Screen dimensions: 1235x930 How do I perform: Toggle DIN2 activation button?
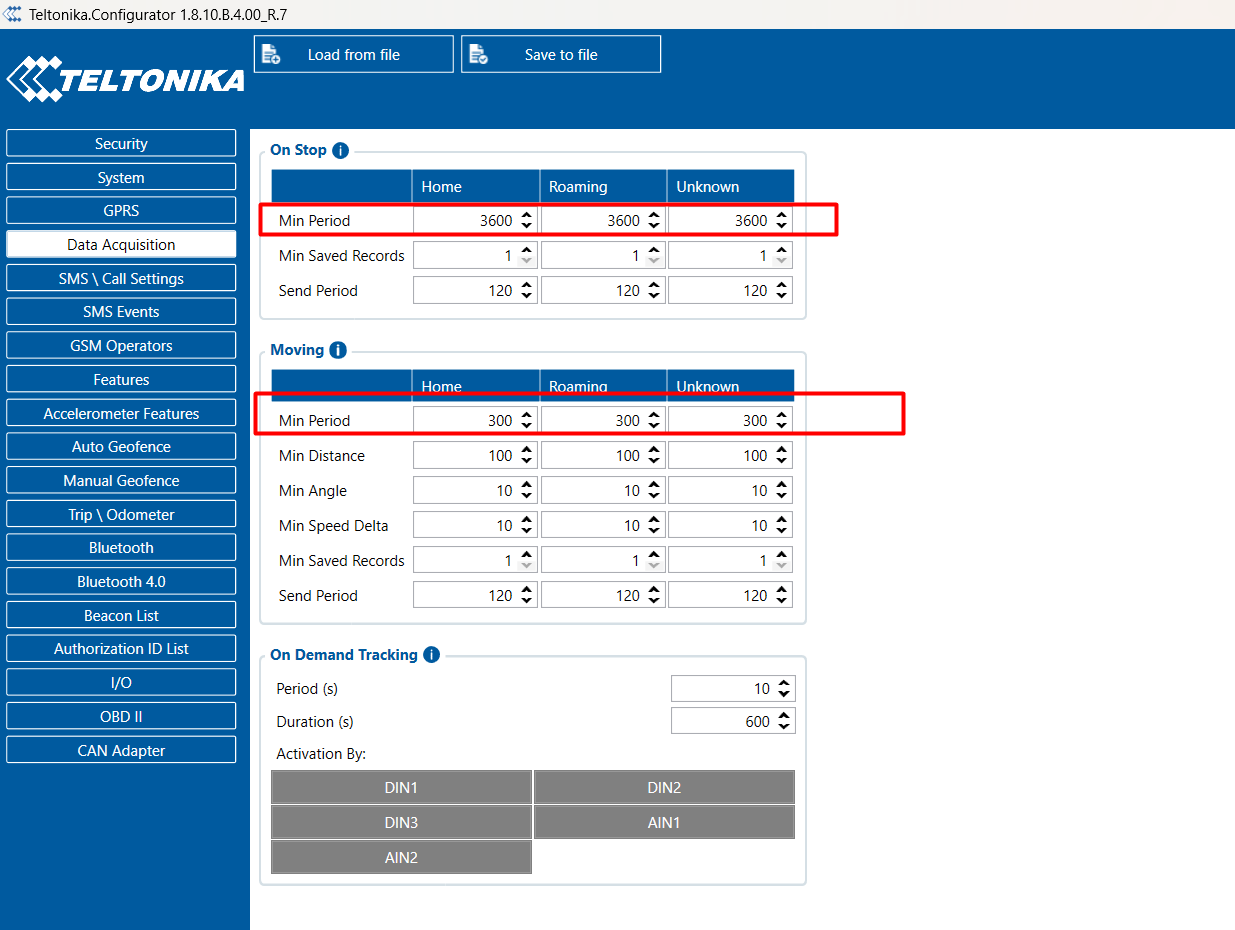pos(664,787)
